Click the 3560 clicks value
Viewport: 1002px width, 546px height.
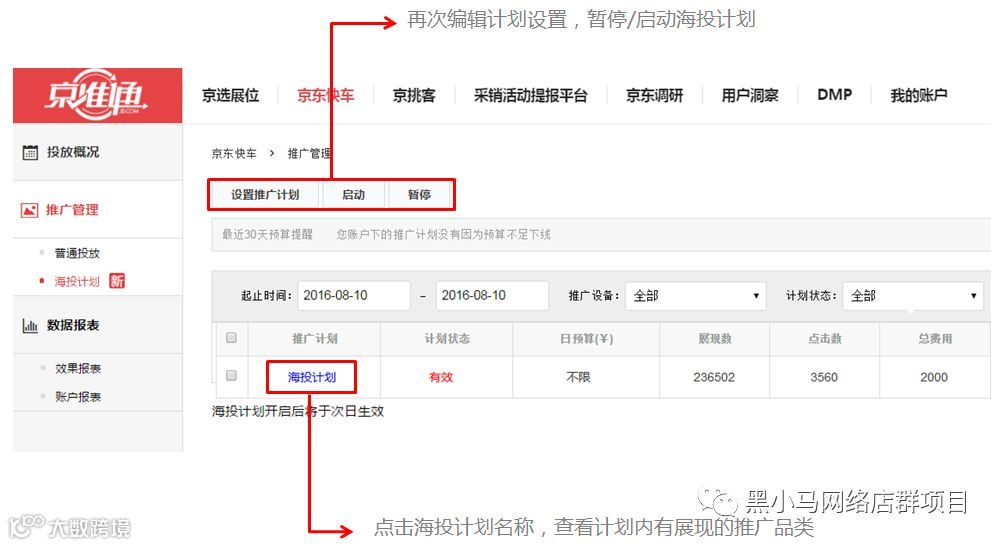tap(824, 377)
